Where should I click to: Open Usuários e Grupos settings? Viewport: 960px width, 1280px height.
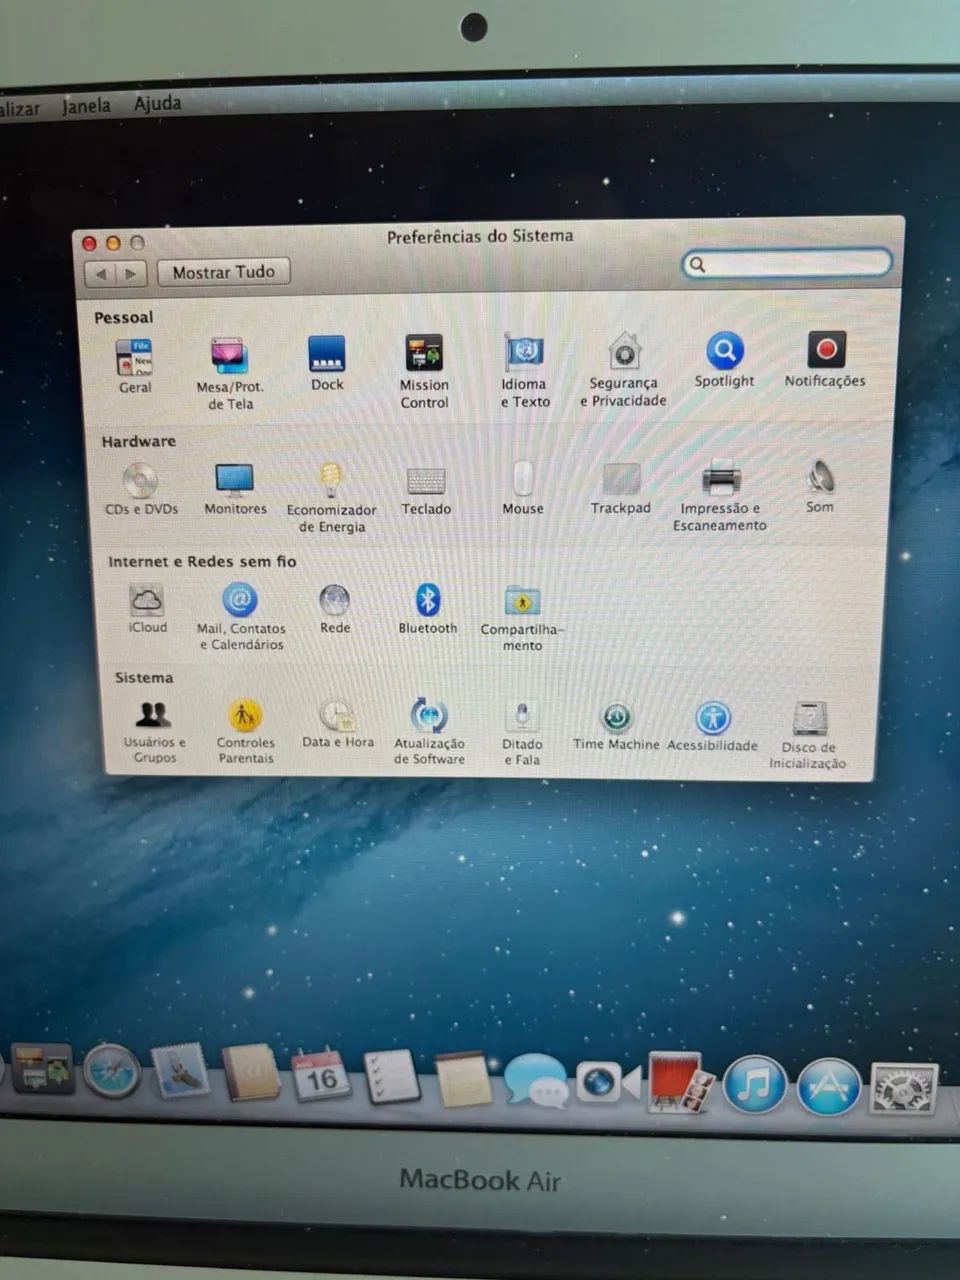point(152,713)
